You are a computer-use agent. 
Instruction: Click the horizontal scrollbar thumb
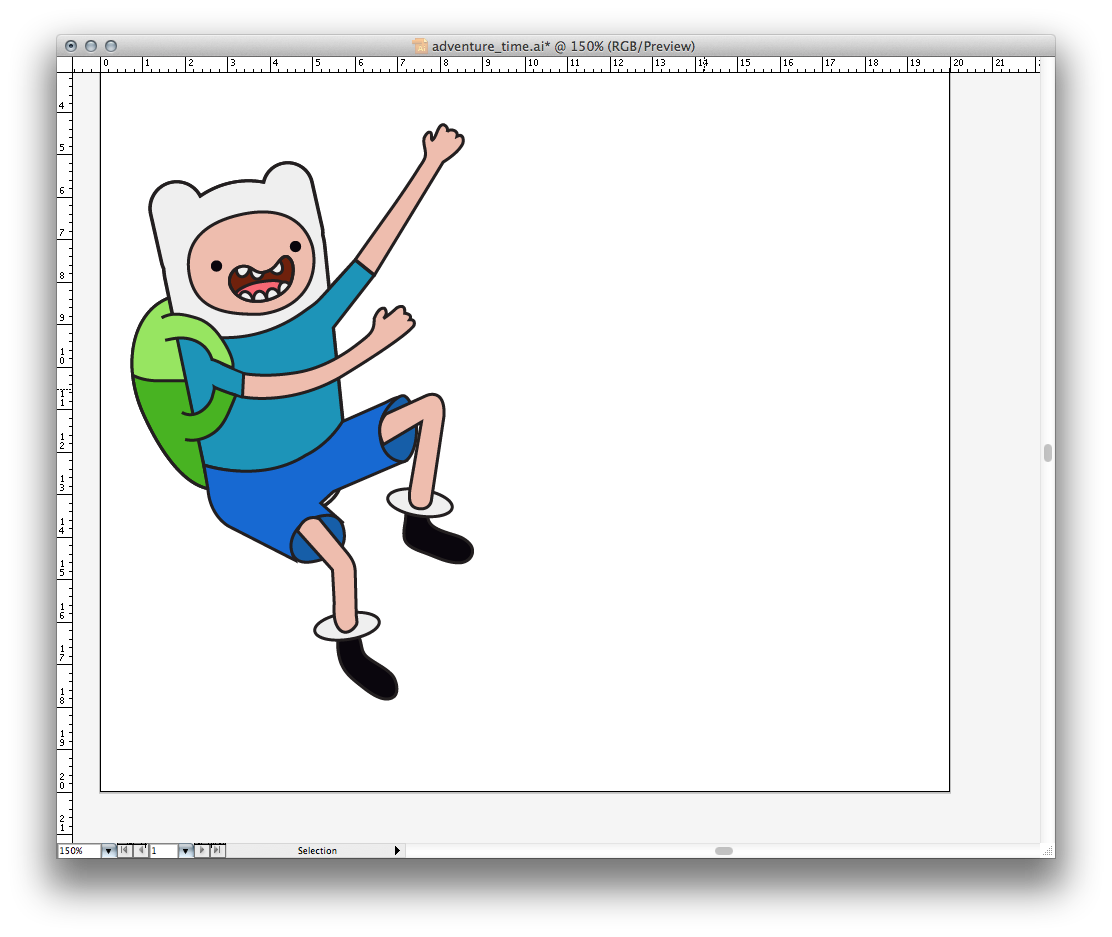click(723, 851)
